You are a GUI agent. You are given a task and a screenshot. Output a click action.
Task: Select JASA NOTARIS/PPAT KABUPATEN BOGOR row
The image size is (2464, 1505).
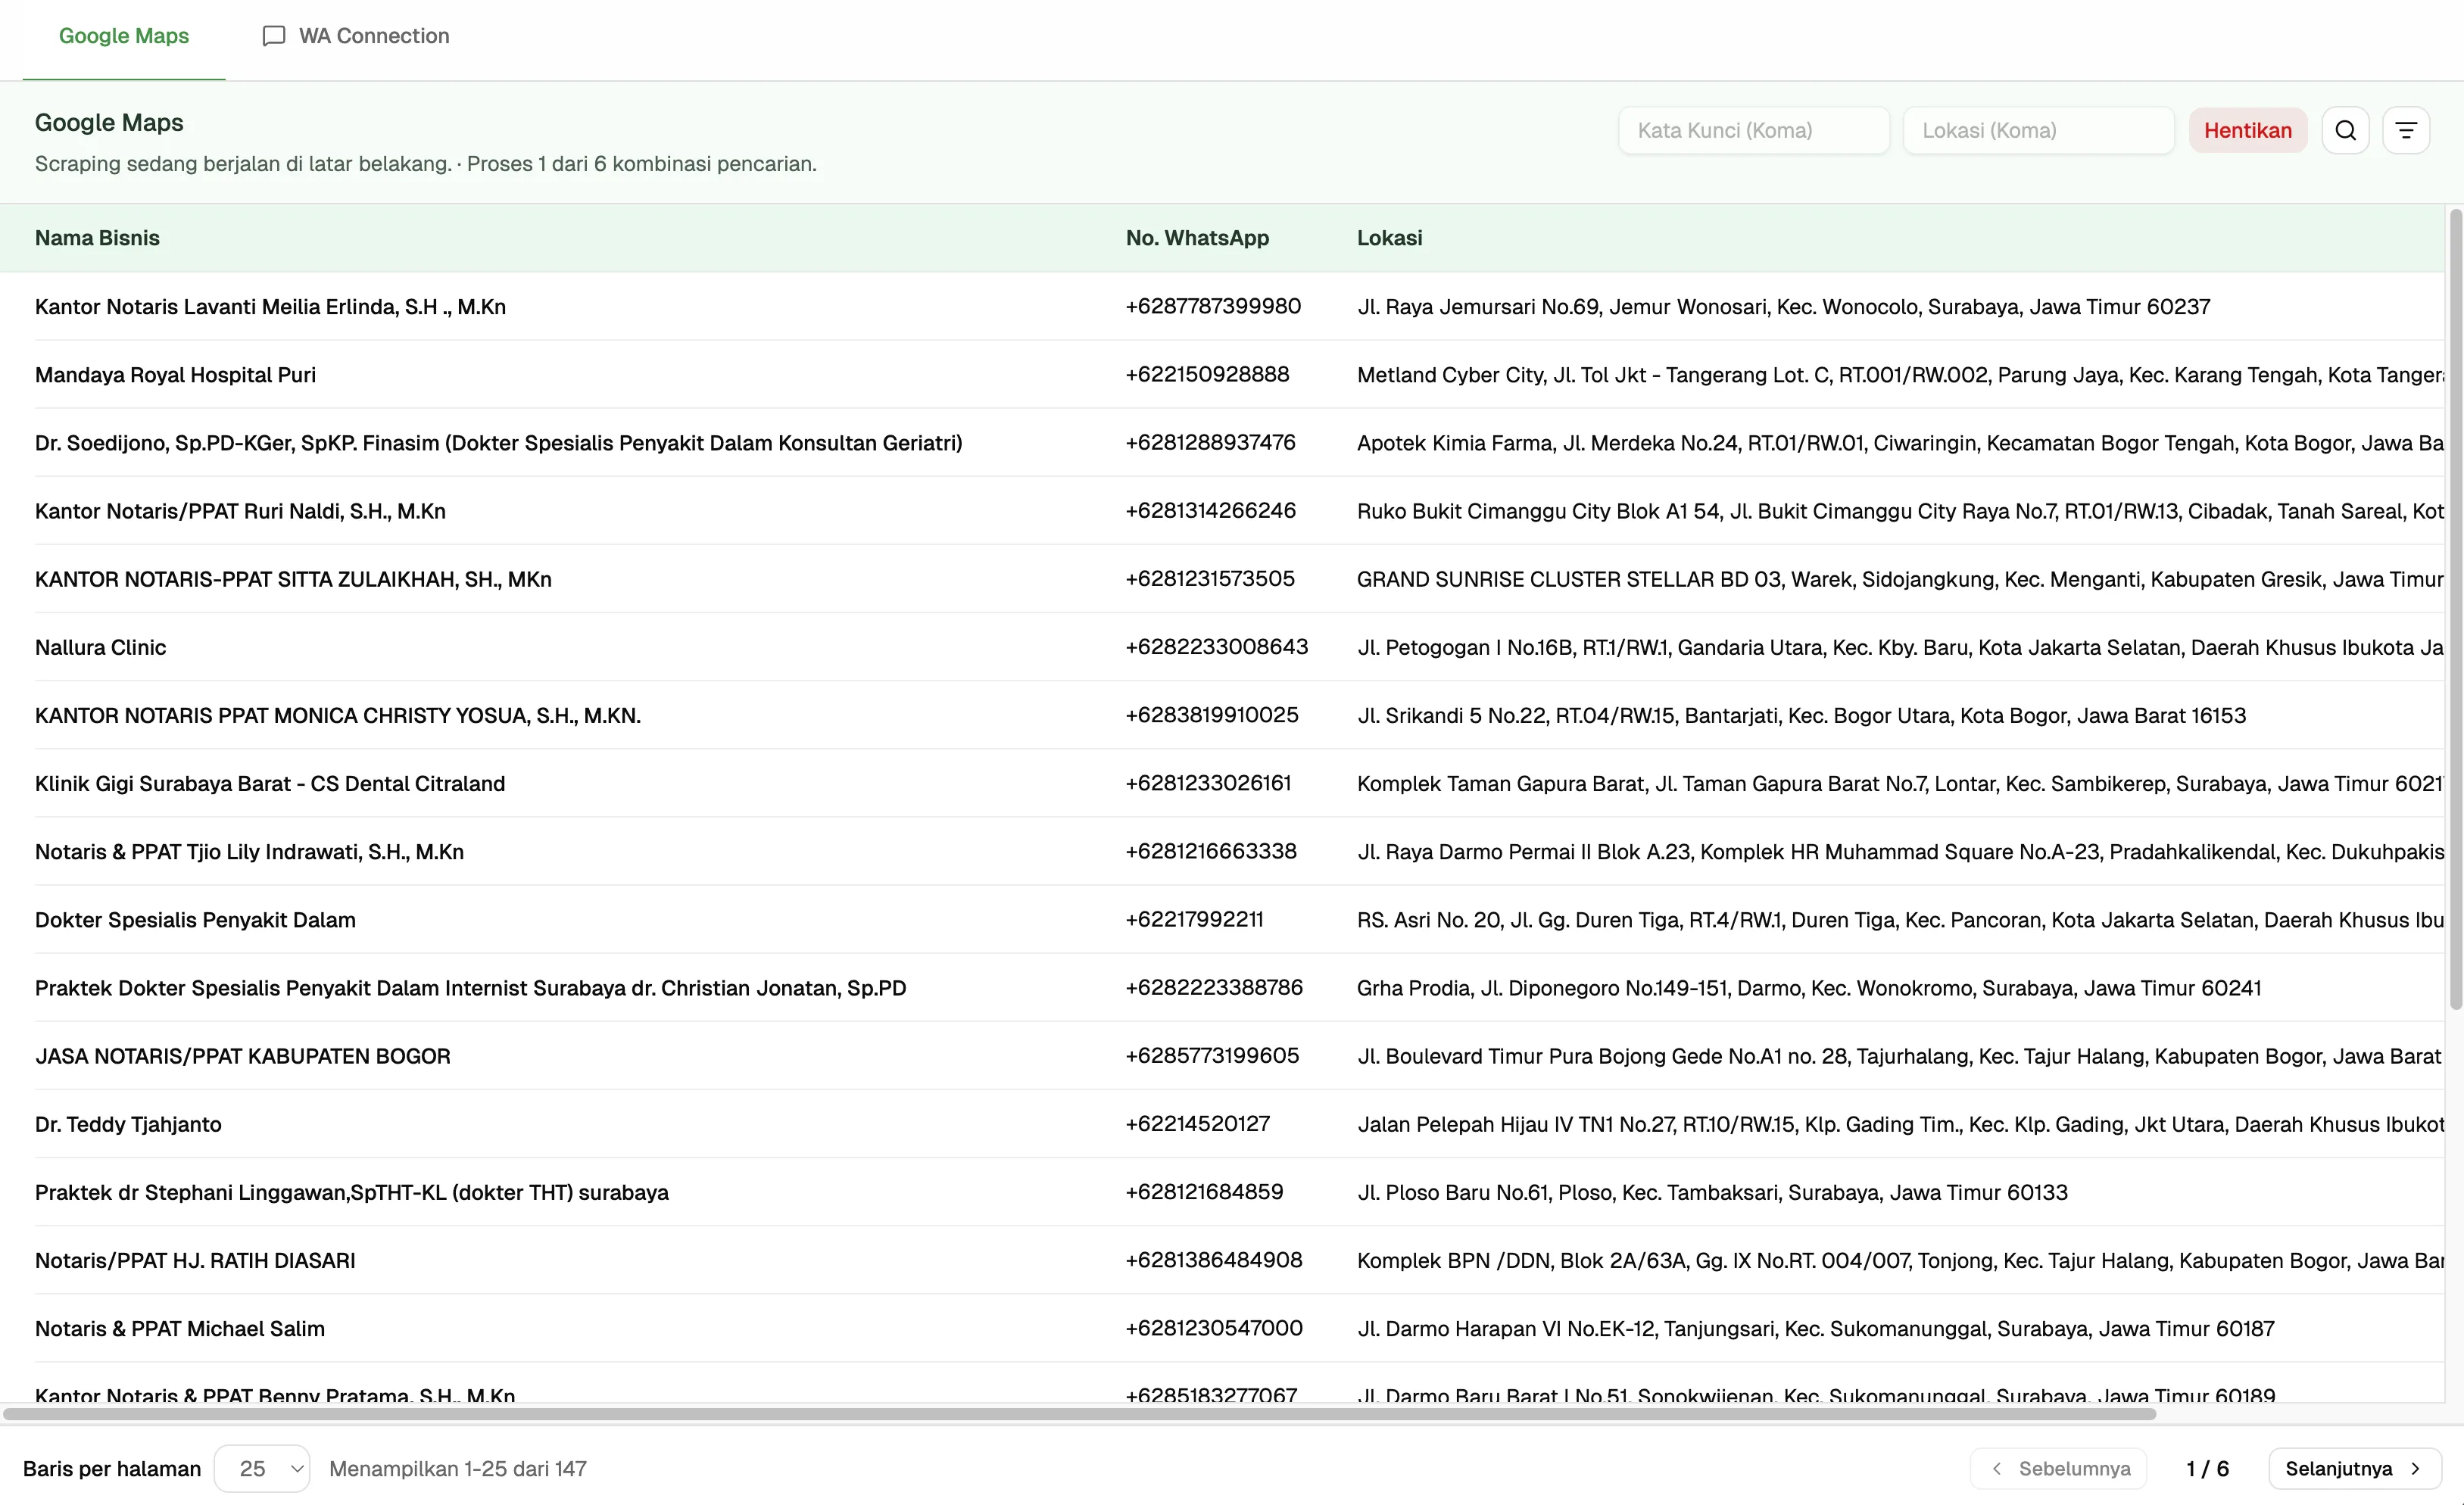(x=1222, y=1056)
